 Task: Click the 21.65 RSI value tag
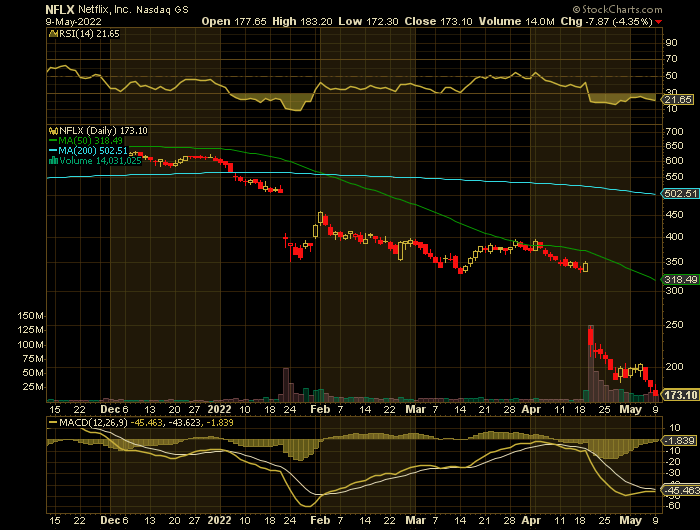[x=678, y=100]
